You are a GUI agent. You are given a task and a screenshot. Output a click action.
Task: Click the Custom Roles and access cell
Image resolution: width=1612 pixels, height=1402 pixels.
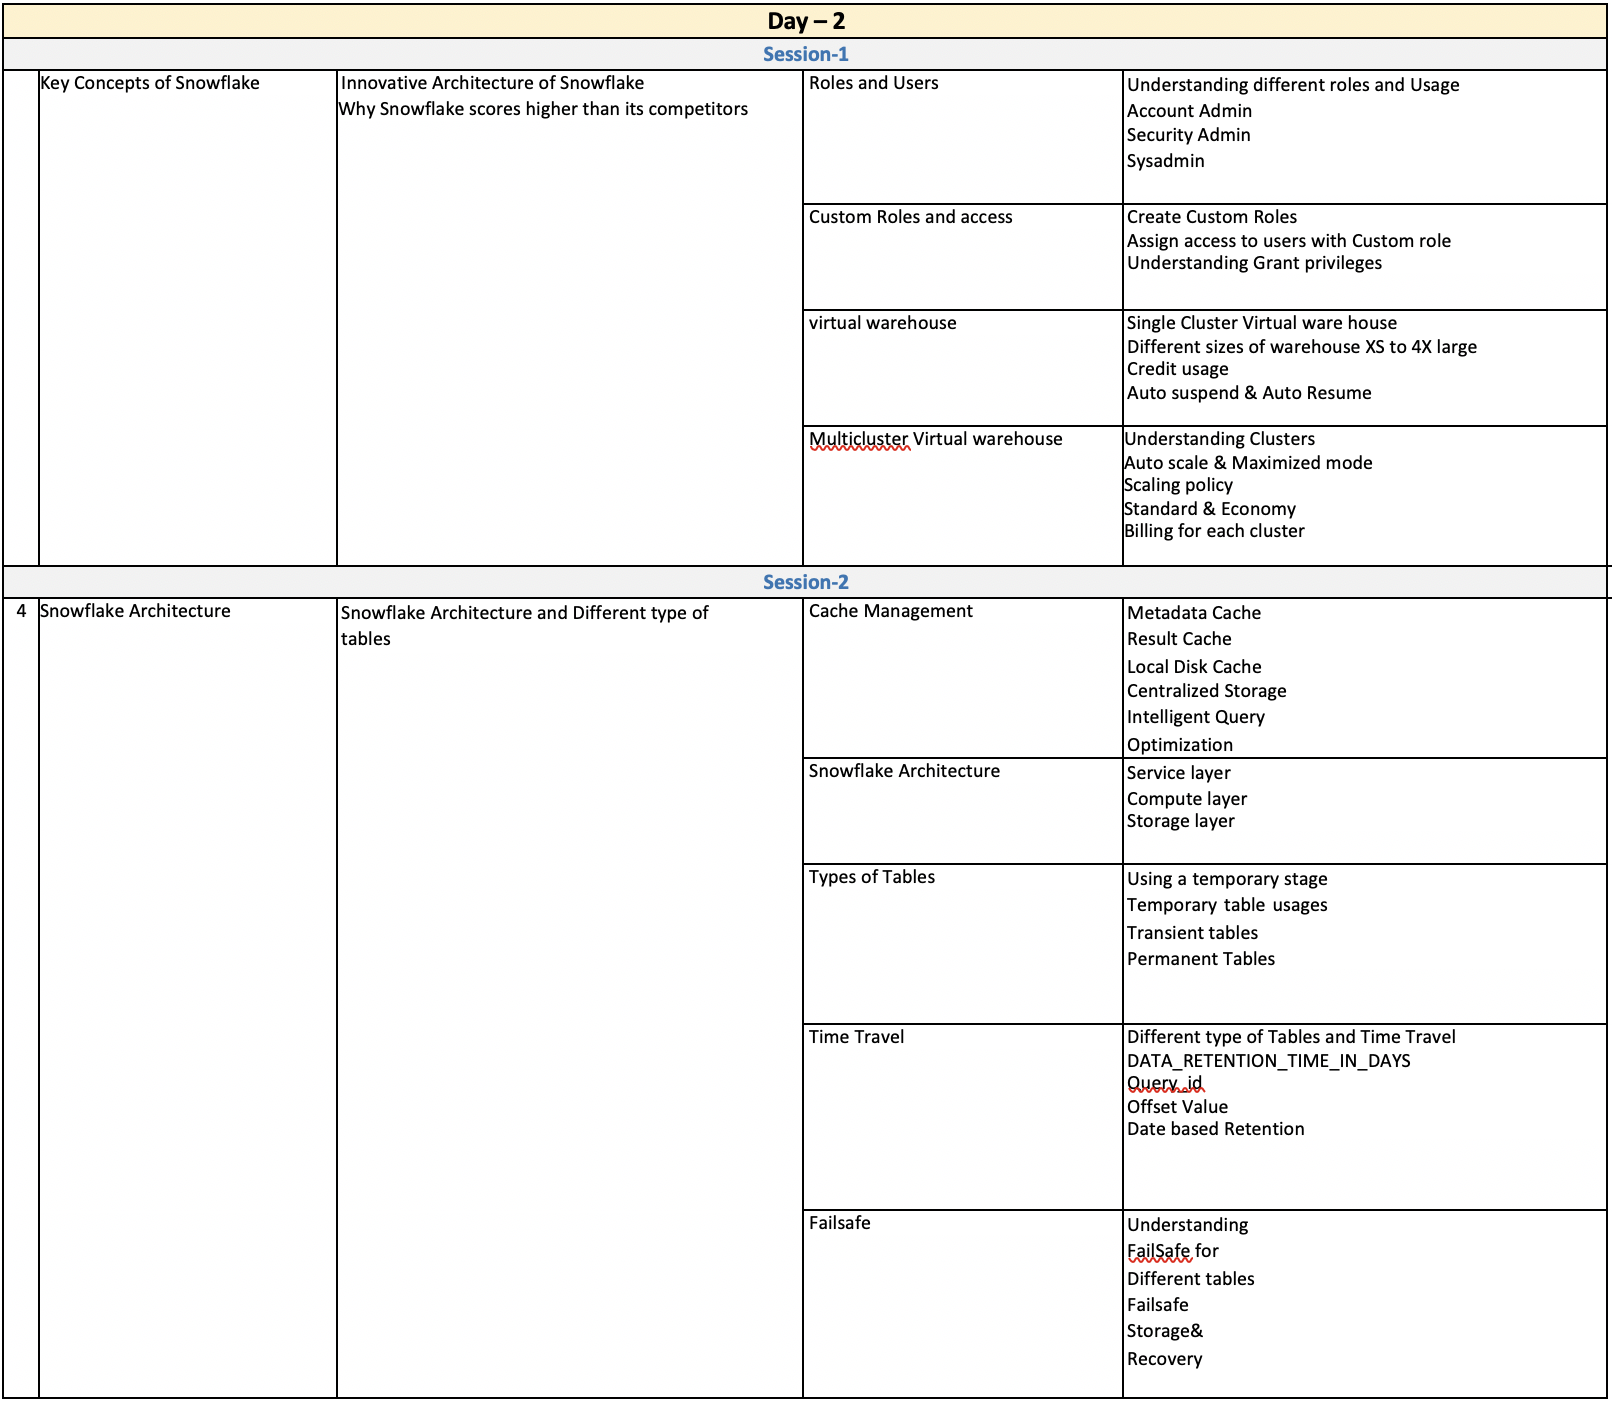pos(910,217)
